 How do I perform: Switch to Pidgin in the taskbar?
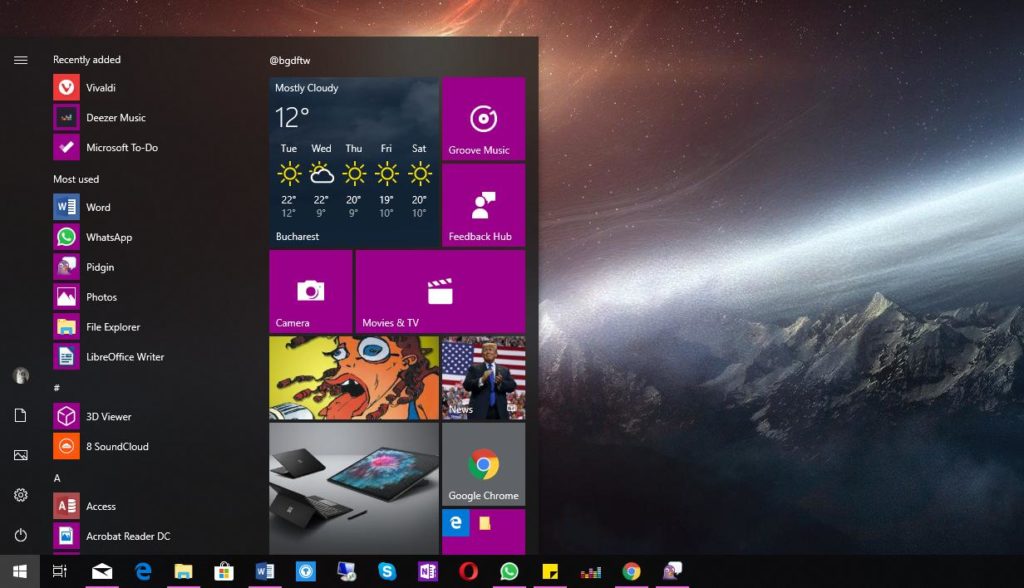click(x=672, y=572)
